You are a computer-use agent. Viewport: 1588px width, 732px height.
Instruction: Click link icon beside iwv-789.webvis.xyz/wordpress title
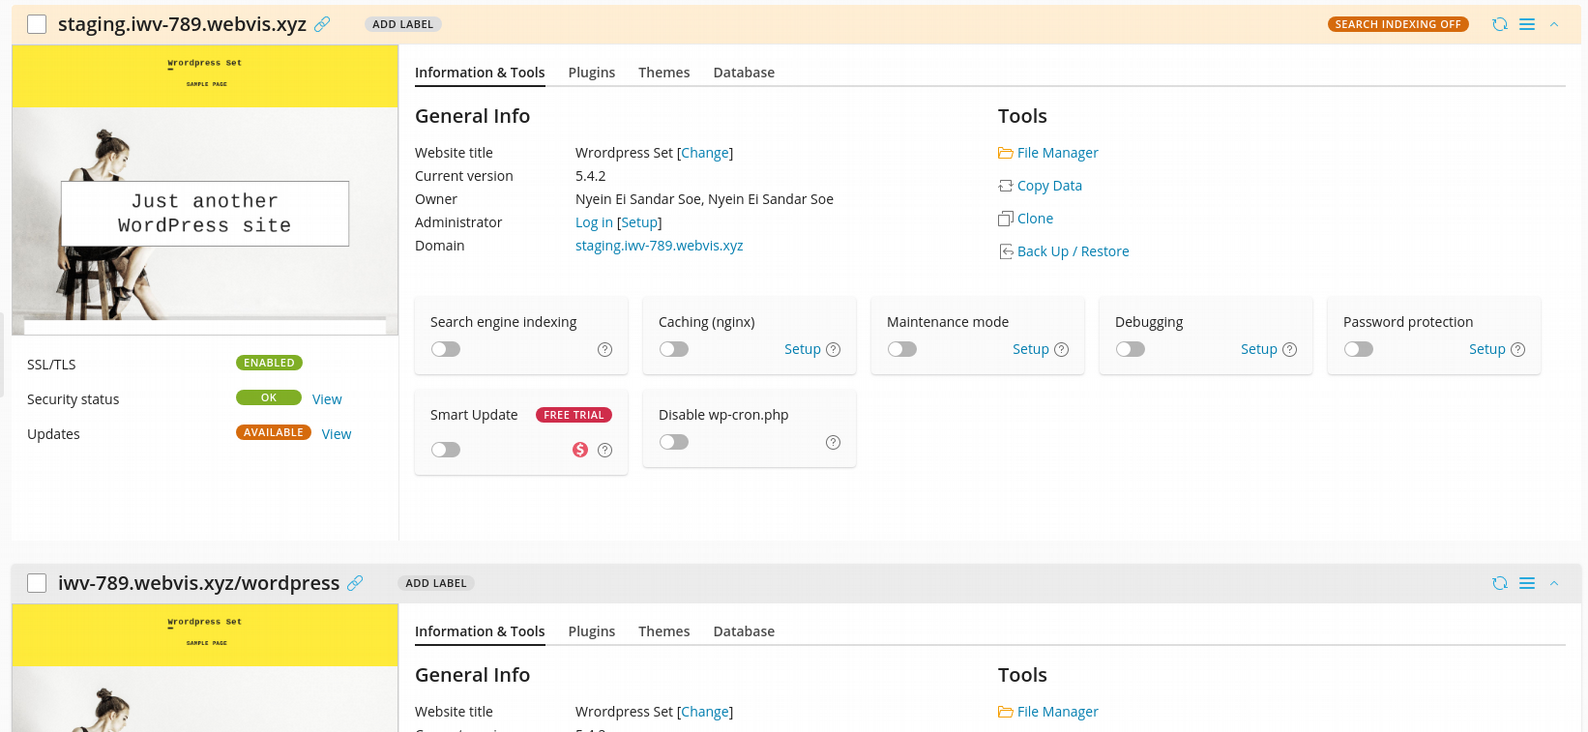(x=355, y=583)
